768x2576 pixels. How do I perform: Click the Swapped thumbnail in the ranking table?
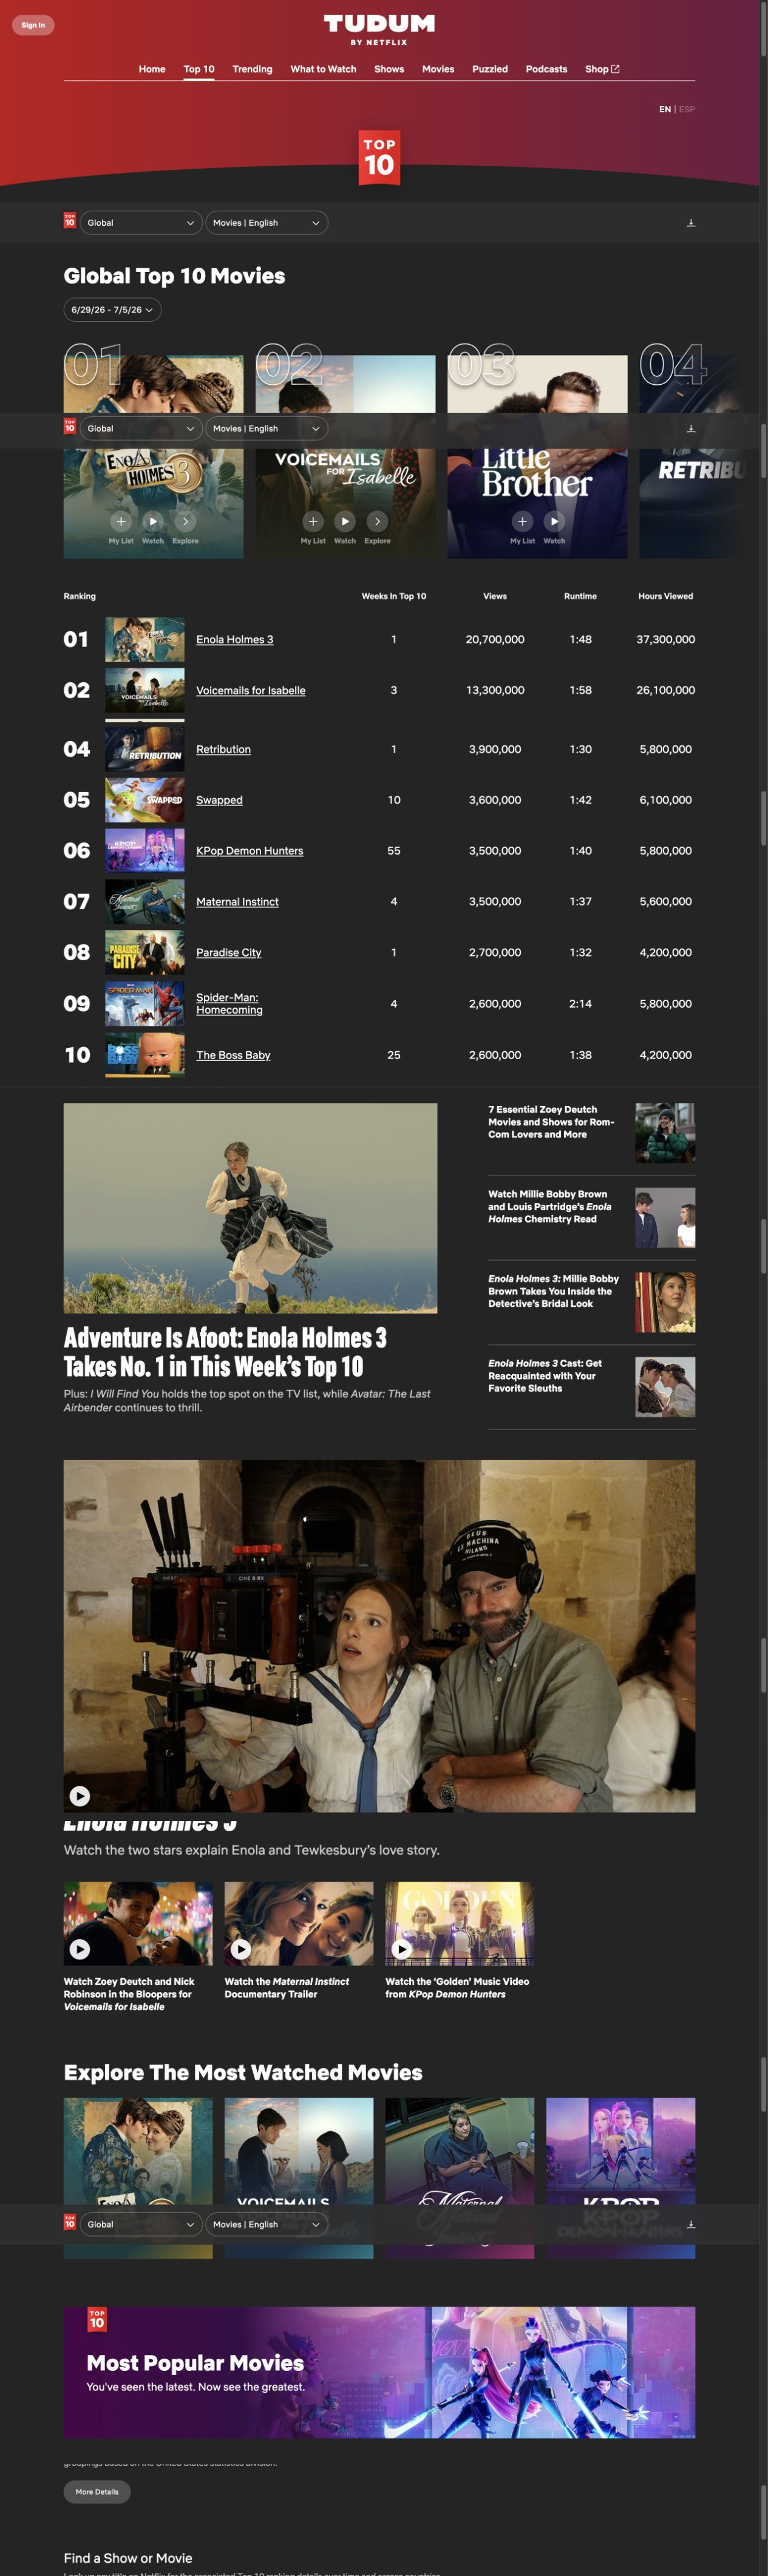145,801
